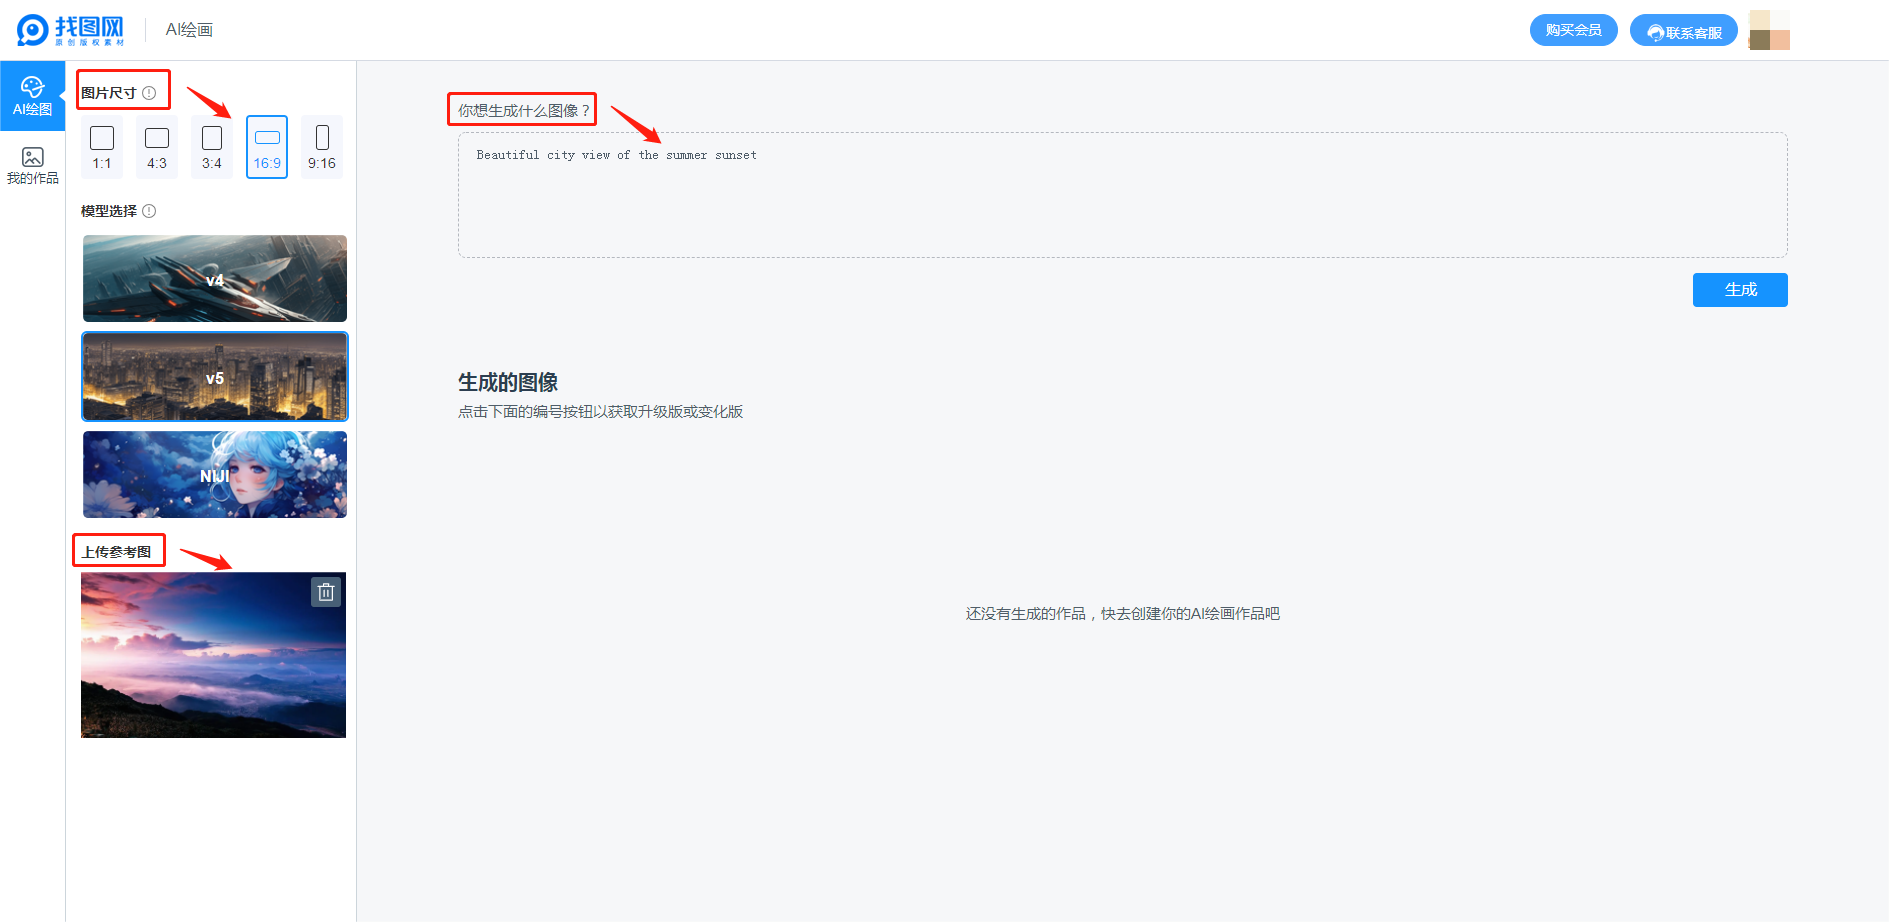Click the 上传参考图 label
Screen dimensions: 1889x922
(x=117, y=552)
